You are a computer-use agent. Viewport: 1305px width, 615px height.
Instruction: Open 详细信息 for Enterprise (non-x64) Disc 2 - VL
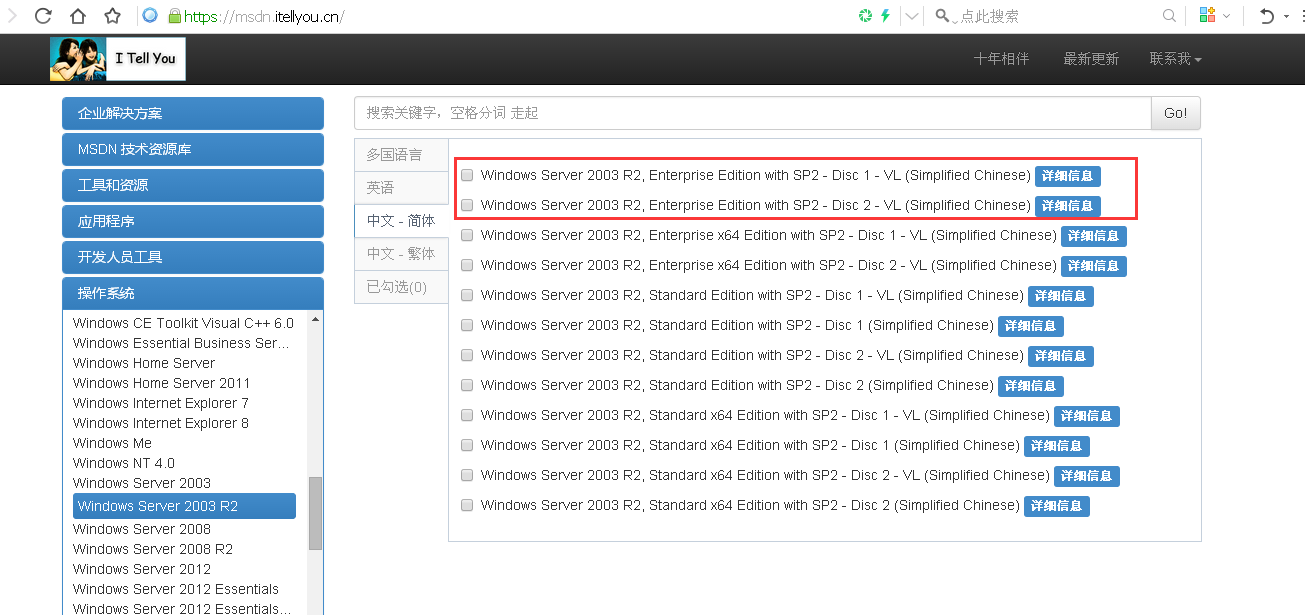(1068, 206)
